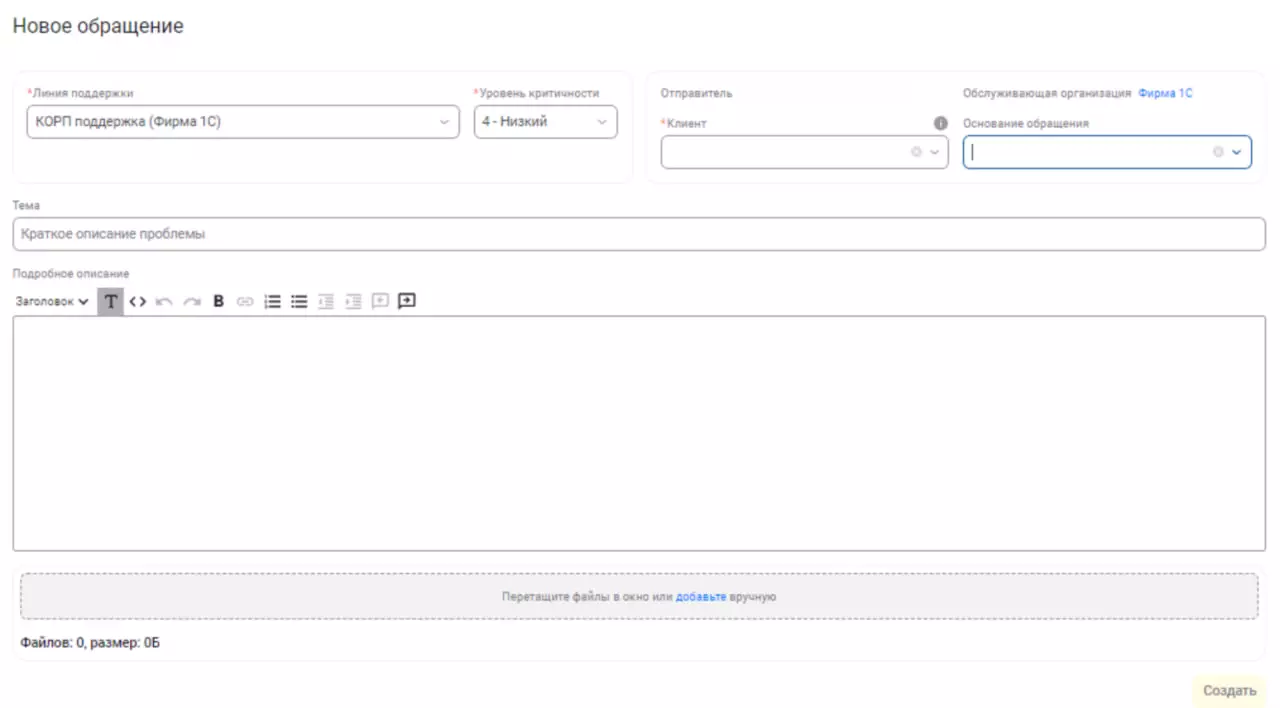This screenshot has height=708, width=1280.
Task: Click the Фирма 1С organization link
Action: 1165,92
